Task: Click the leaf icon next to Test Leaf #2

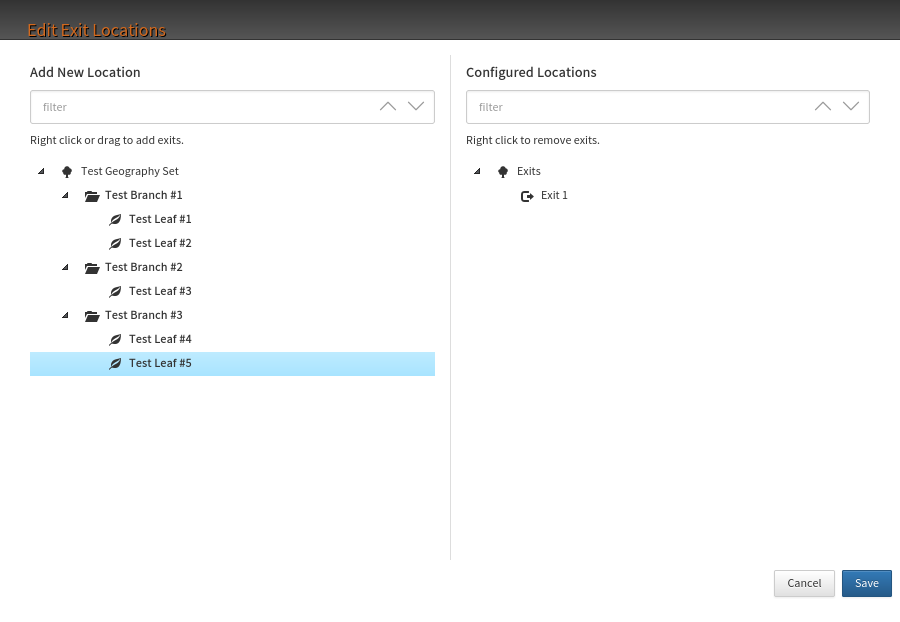Action: click(x=115, y=243)
